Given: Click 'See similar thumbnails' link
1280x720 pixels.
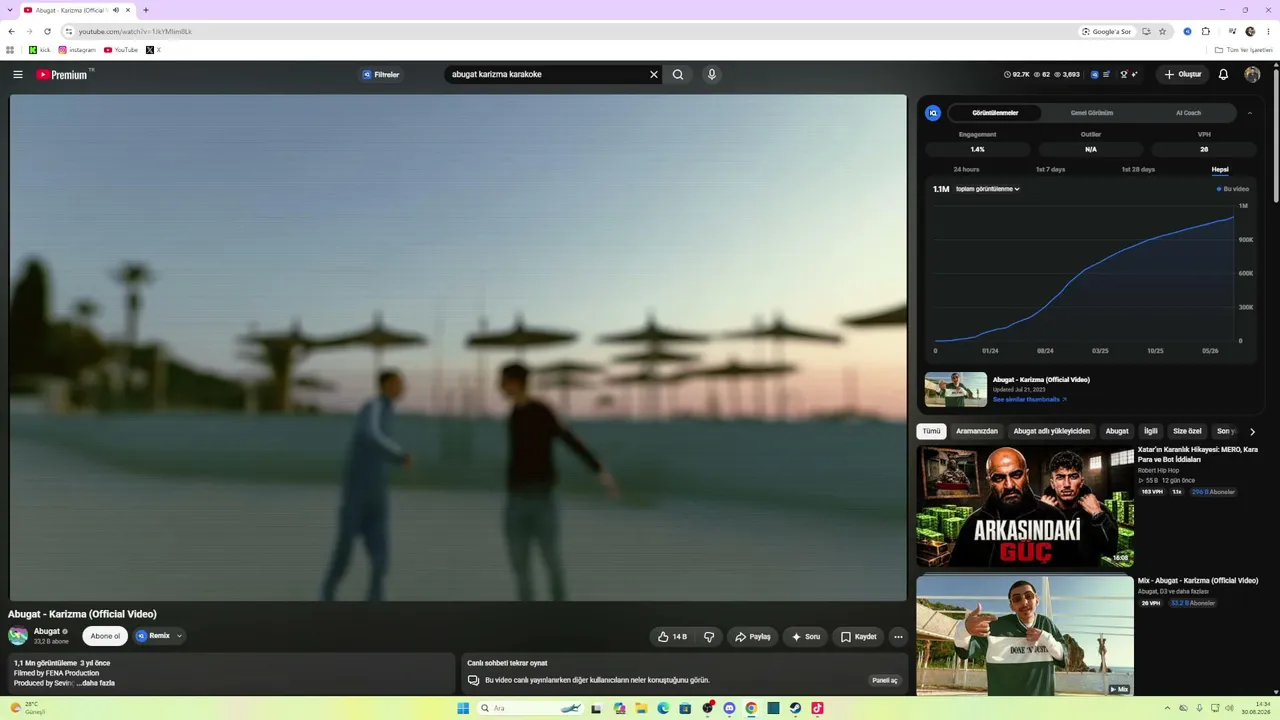Looking at the screenshot, I should tap(1029, 399).
